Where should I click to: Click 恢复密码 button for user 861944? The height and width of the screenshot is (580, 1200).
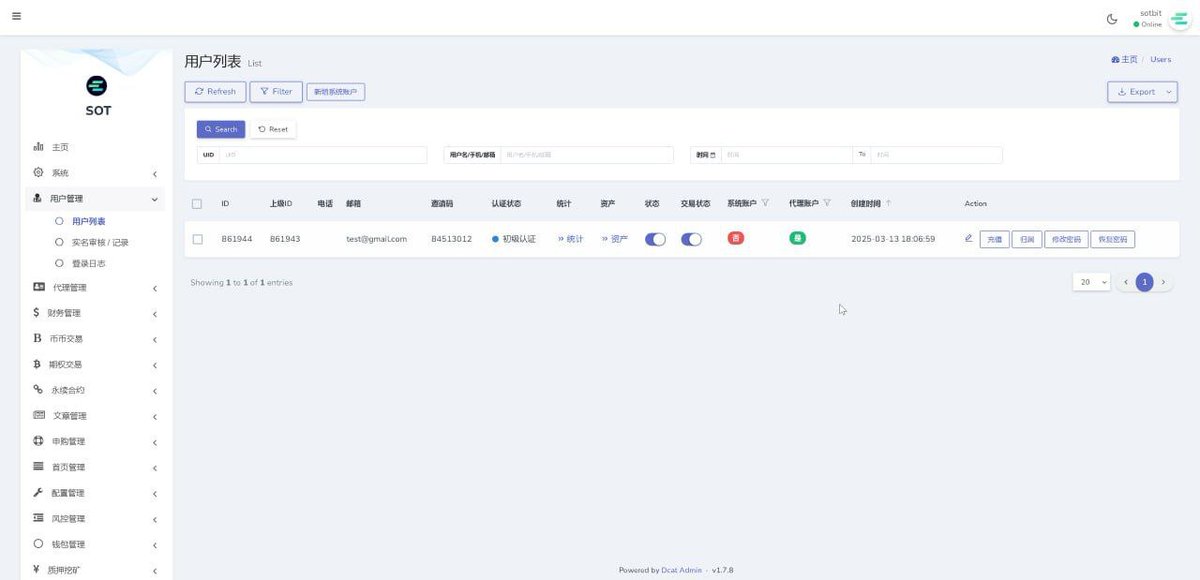[x=1112, y=240]
